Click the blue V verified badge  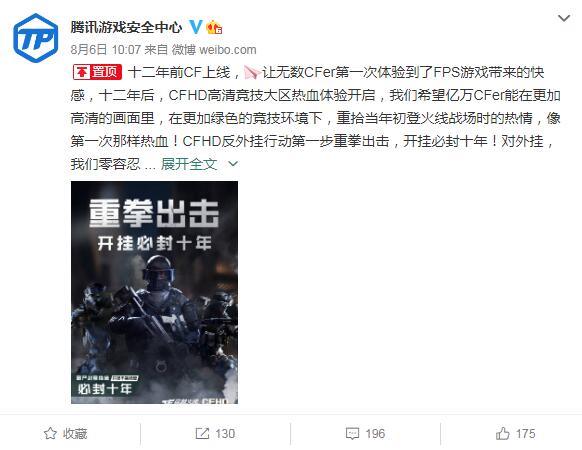coord(196,27)
